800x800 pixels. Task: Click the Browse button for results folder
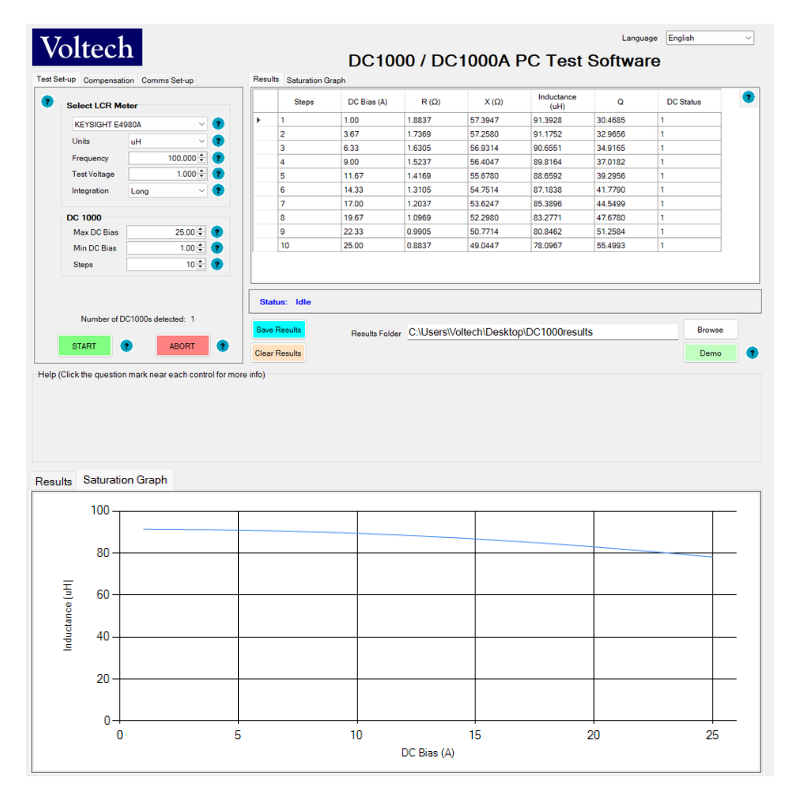[x=710, y=329]
